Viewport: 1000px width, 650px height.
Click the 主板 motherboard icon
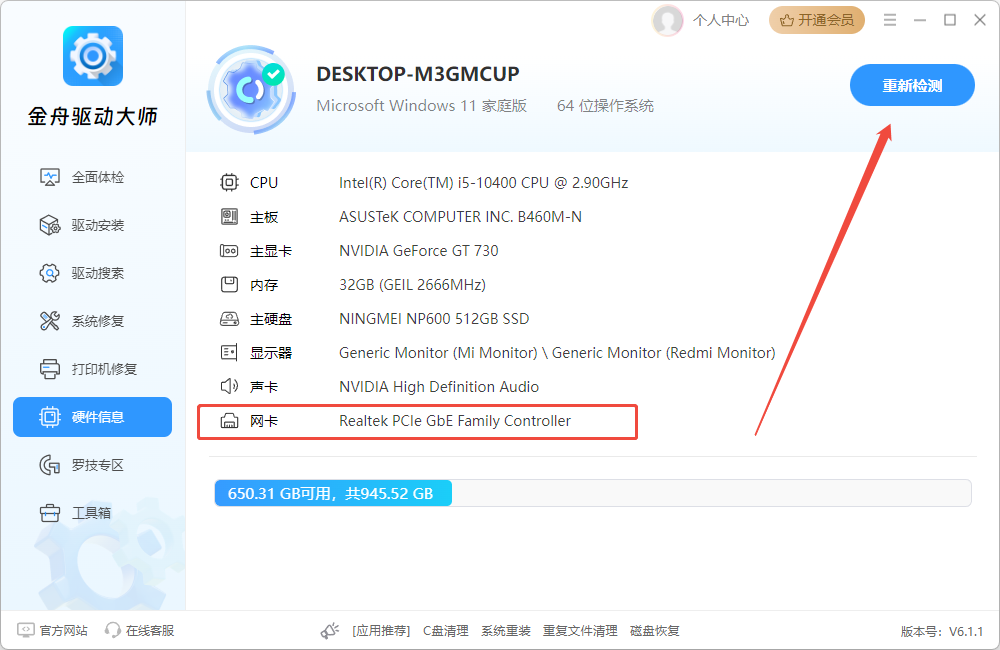(x=229, y=217)
